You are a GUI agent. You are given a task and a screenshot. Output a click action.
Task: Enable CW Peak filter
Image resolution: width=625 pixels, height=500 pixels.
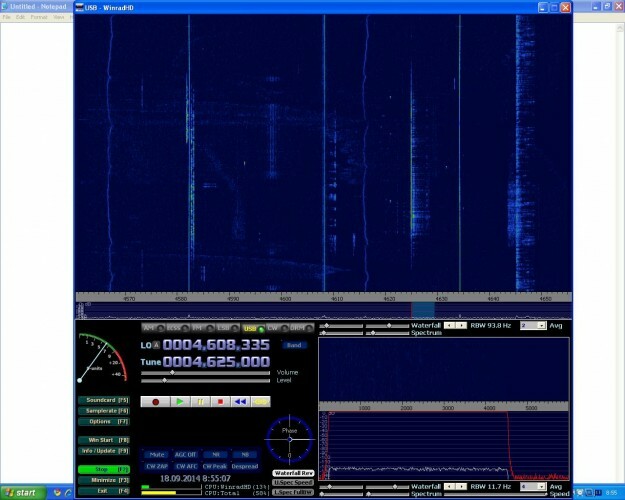point(215,466)
